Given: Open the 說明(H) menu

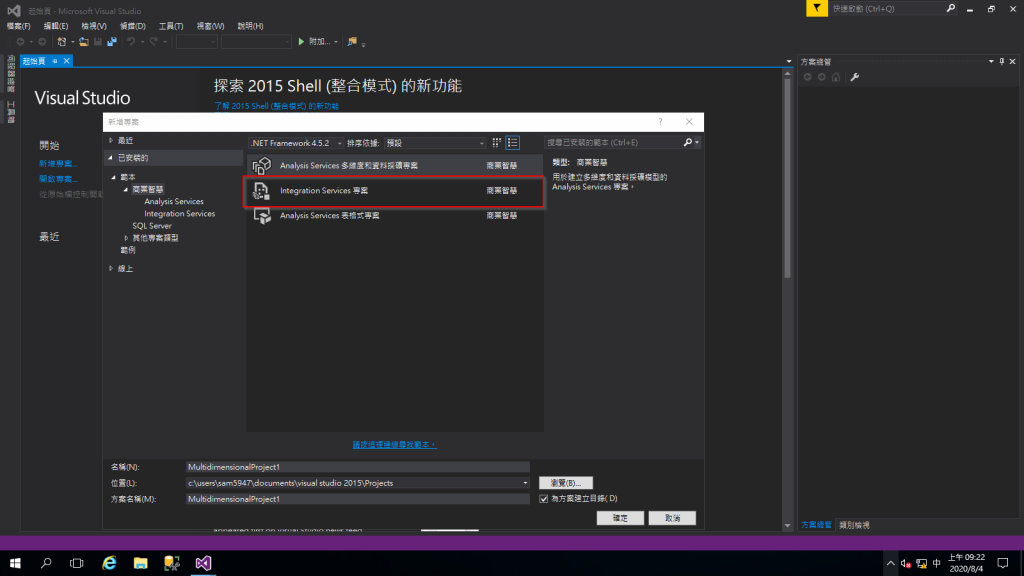Looking at the screenshot, I should coord(250,26).
